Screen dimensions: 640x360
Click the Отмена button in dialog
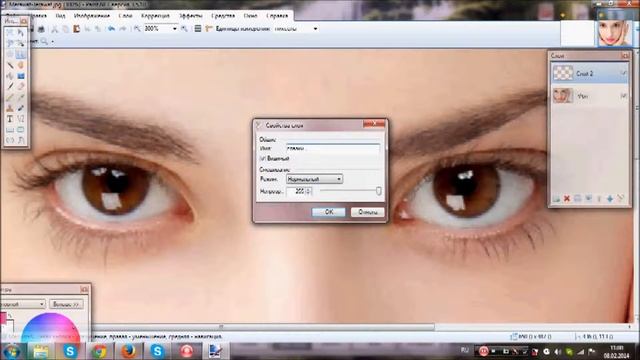point(367,212)
